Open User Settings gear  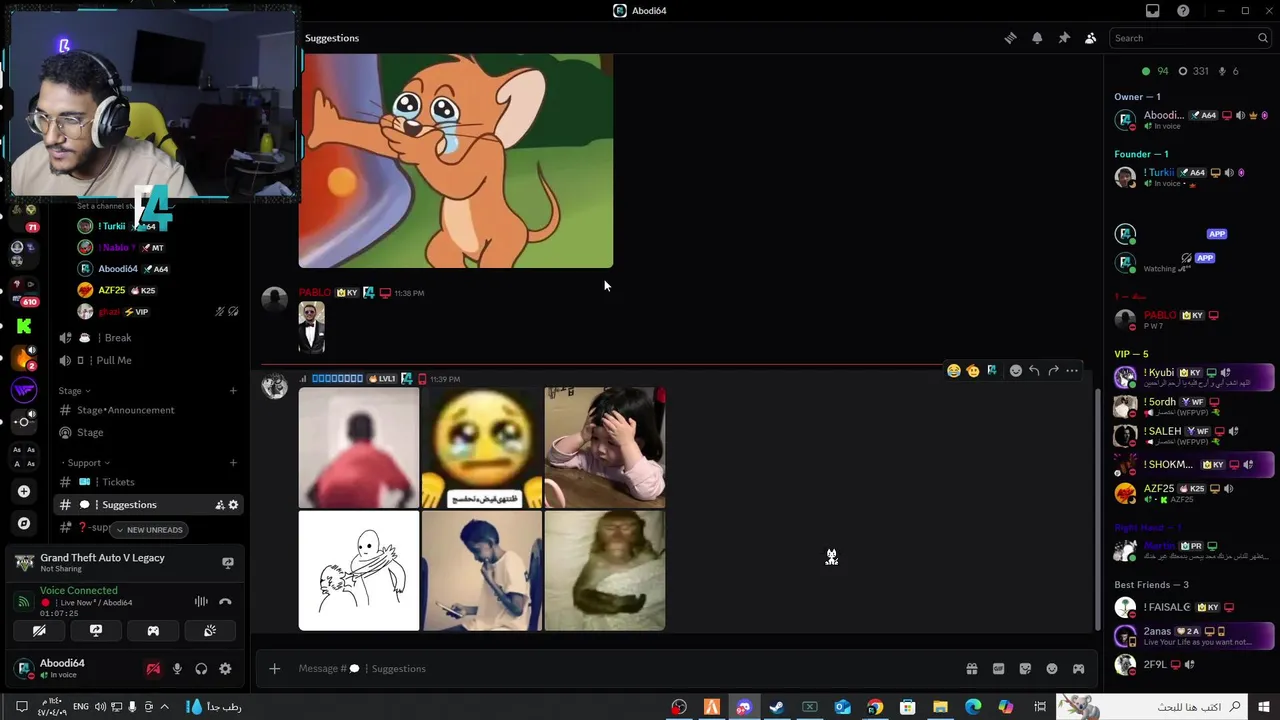click(225, 669)
